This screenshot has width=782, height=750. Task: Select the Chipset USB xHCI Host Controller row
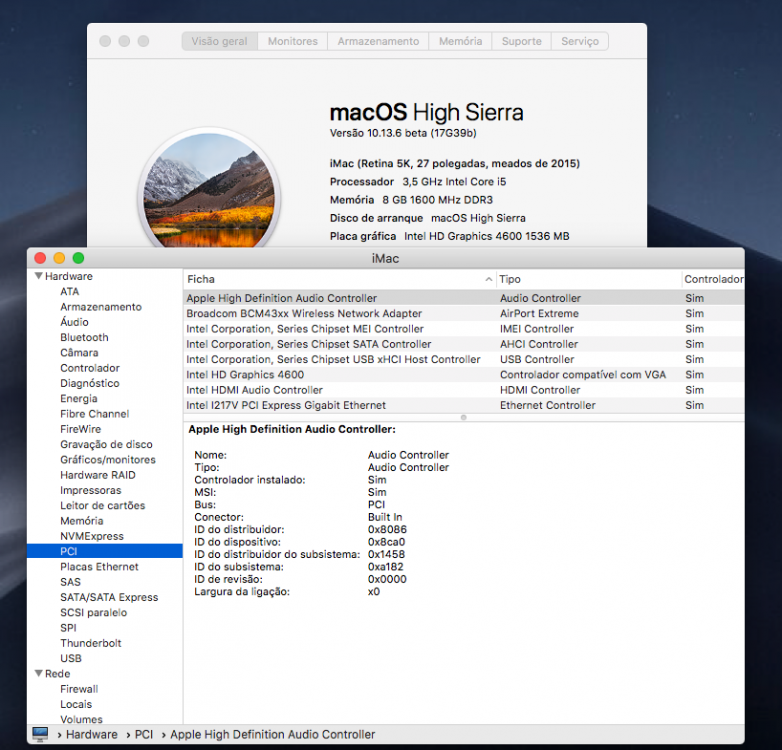click(x=464, y=359)
